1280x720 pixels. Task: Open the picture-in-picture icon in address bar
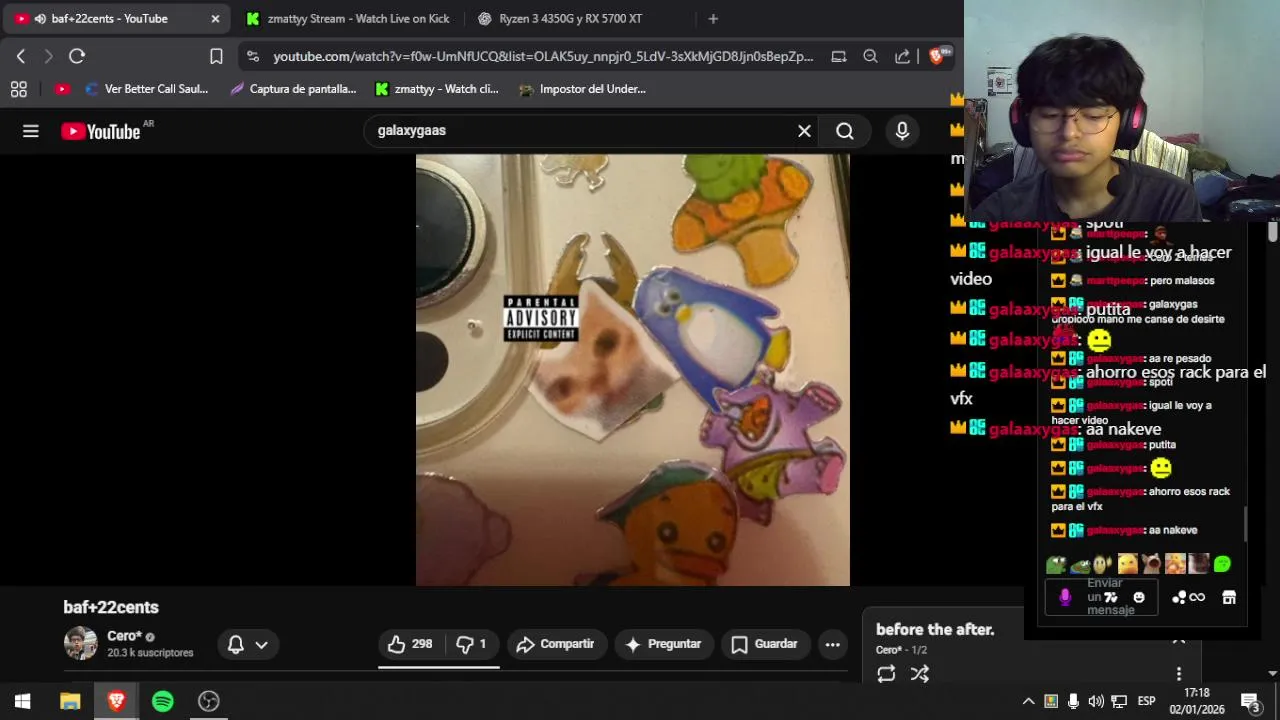point(839,57)
